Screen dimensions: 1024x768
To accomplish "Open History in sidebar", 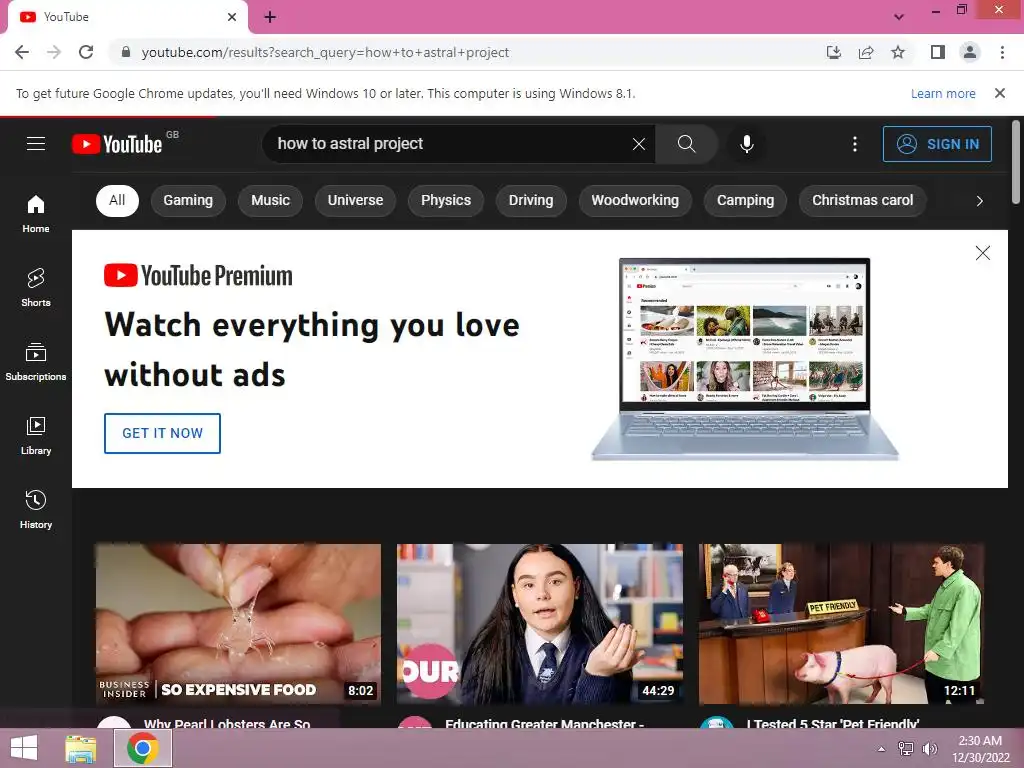I will (x=36, y=509).
